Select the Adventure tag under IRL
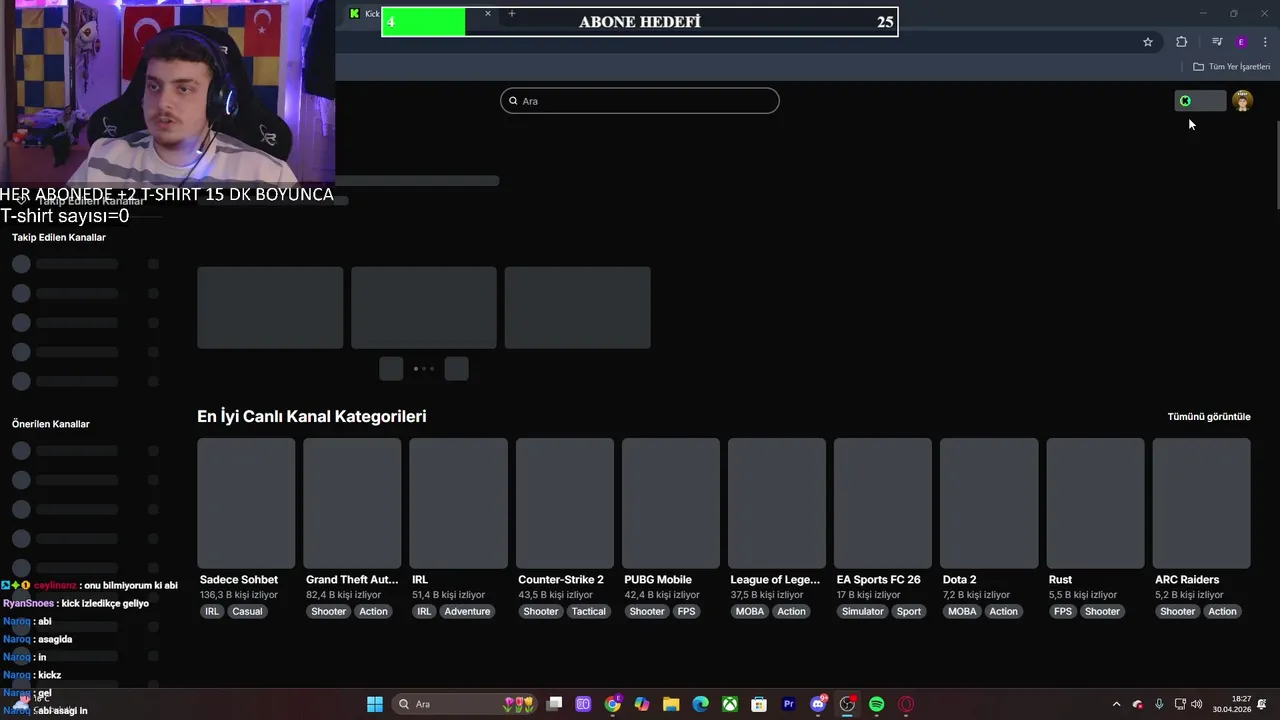Screen dimensions: 1280x720 click(468, 612)
